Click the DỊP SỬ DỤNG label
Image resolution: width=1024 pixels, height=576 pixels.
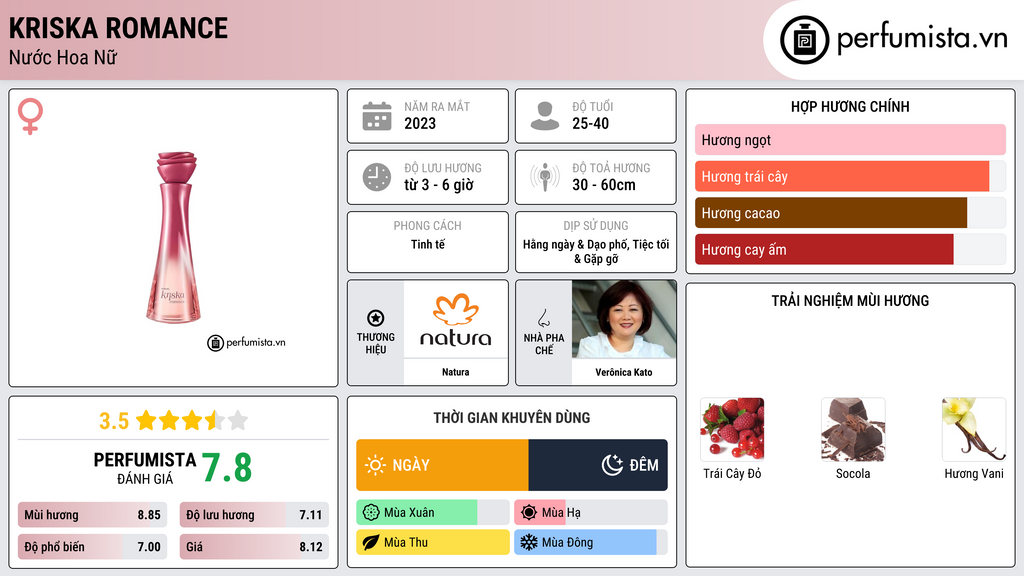tap(596, 226)
